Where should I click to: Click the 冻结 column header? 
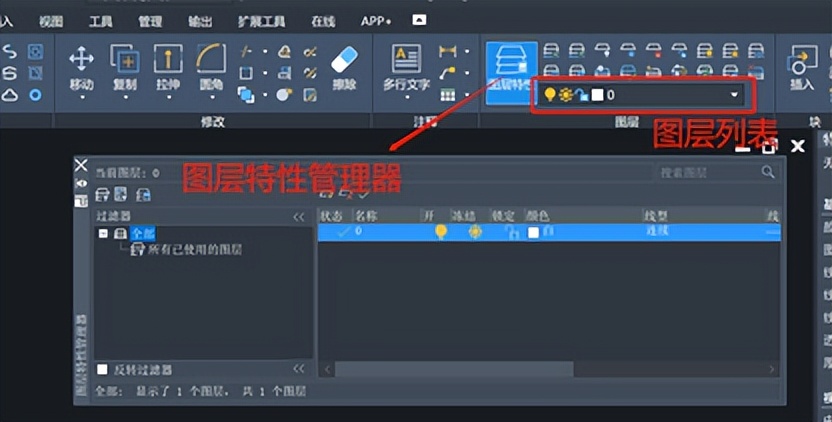[x=463, y=216]
